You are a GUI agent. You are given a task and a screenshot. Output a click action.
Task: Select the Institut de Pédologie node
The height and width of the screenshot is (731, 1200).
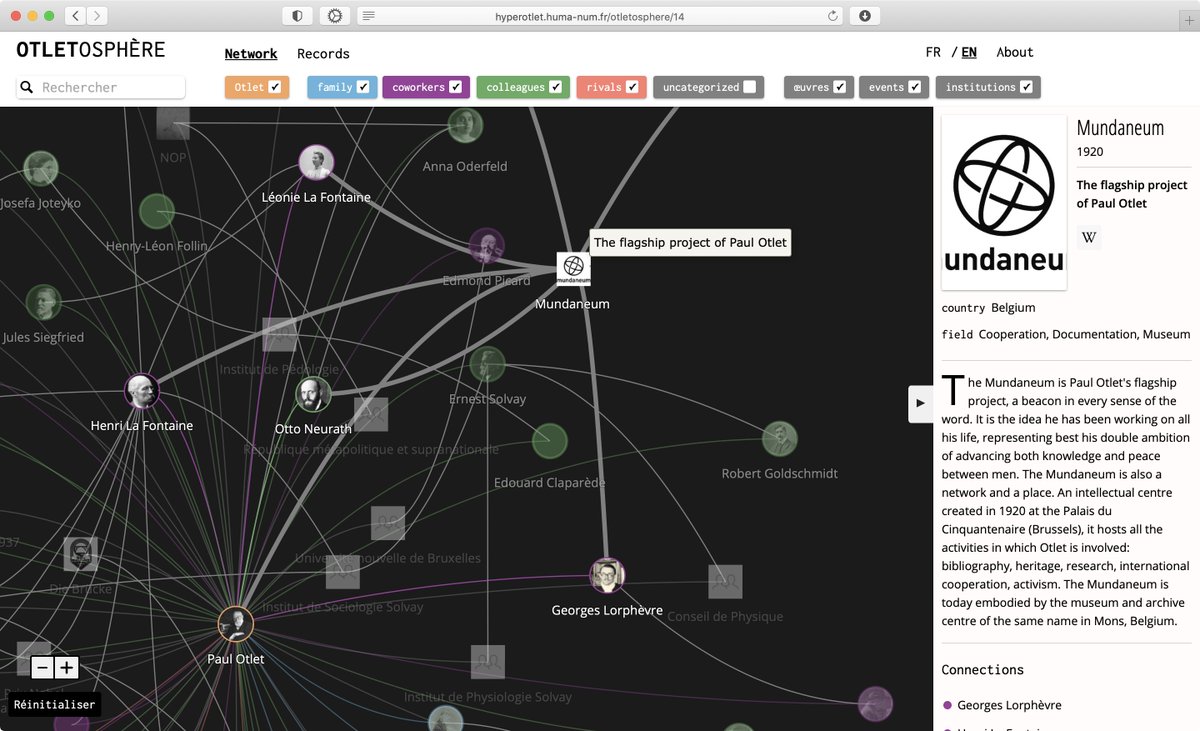coord(280,335)
